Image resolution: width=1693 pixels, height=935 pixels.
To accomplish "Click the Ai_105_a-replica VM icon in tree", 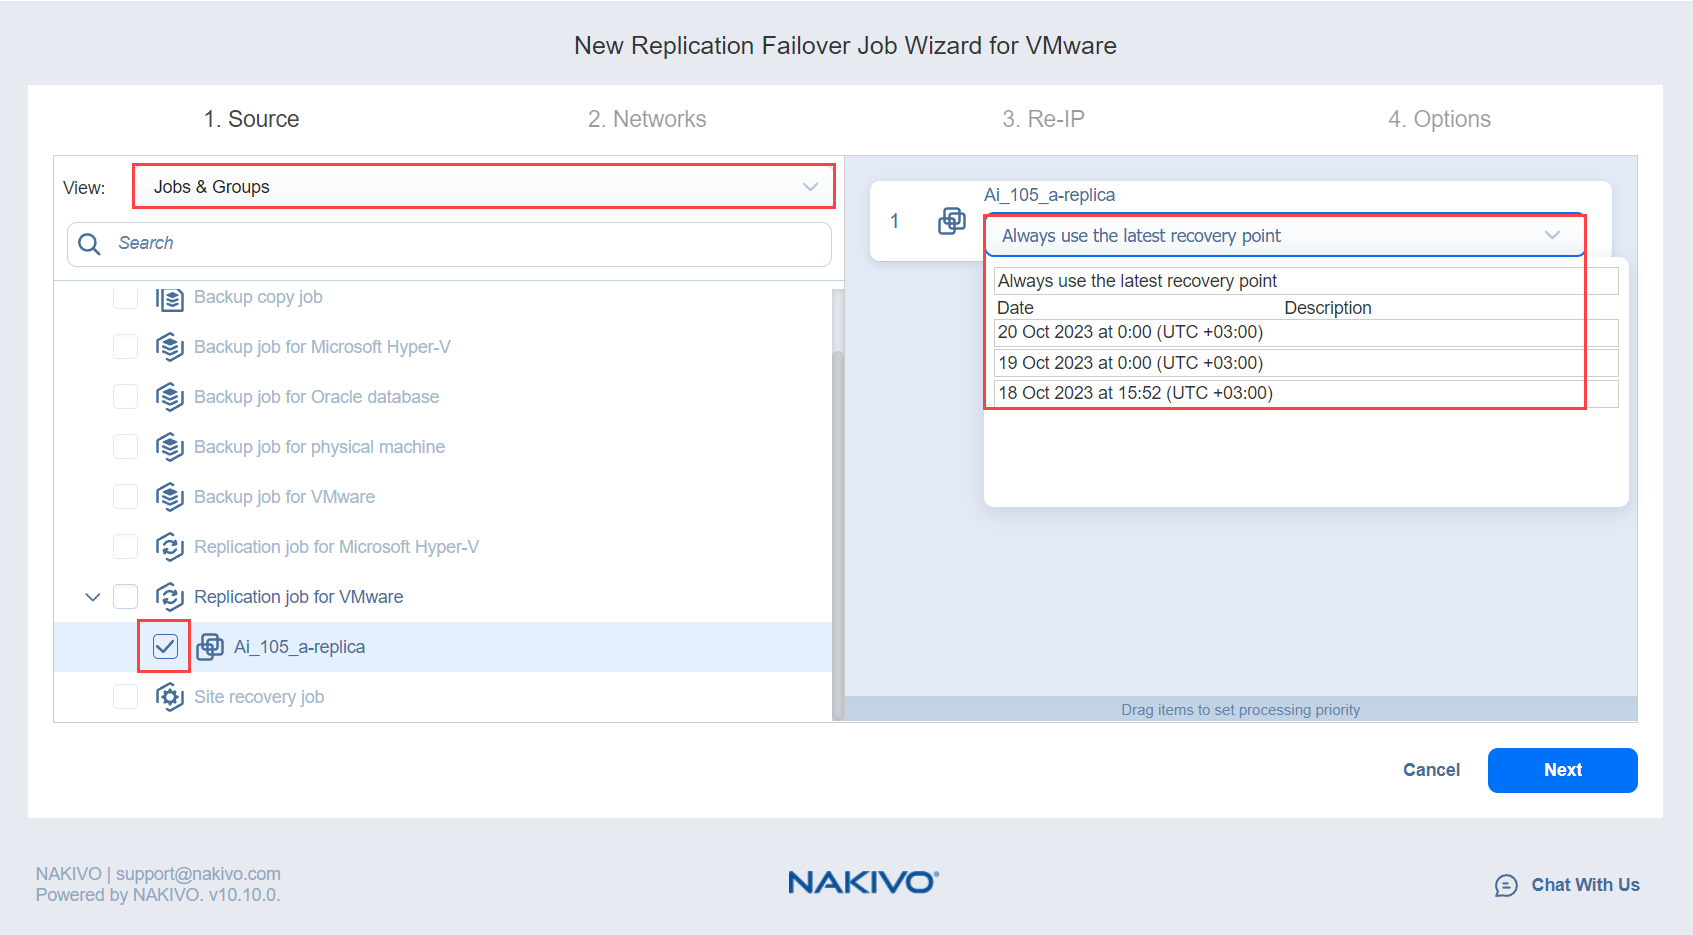I will pos(210,647).
